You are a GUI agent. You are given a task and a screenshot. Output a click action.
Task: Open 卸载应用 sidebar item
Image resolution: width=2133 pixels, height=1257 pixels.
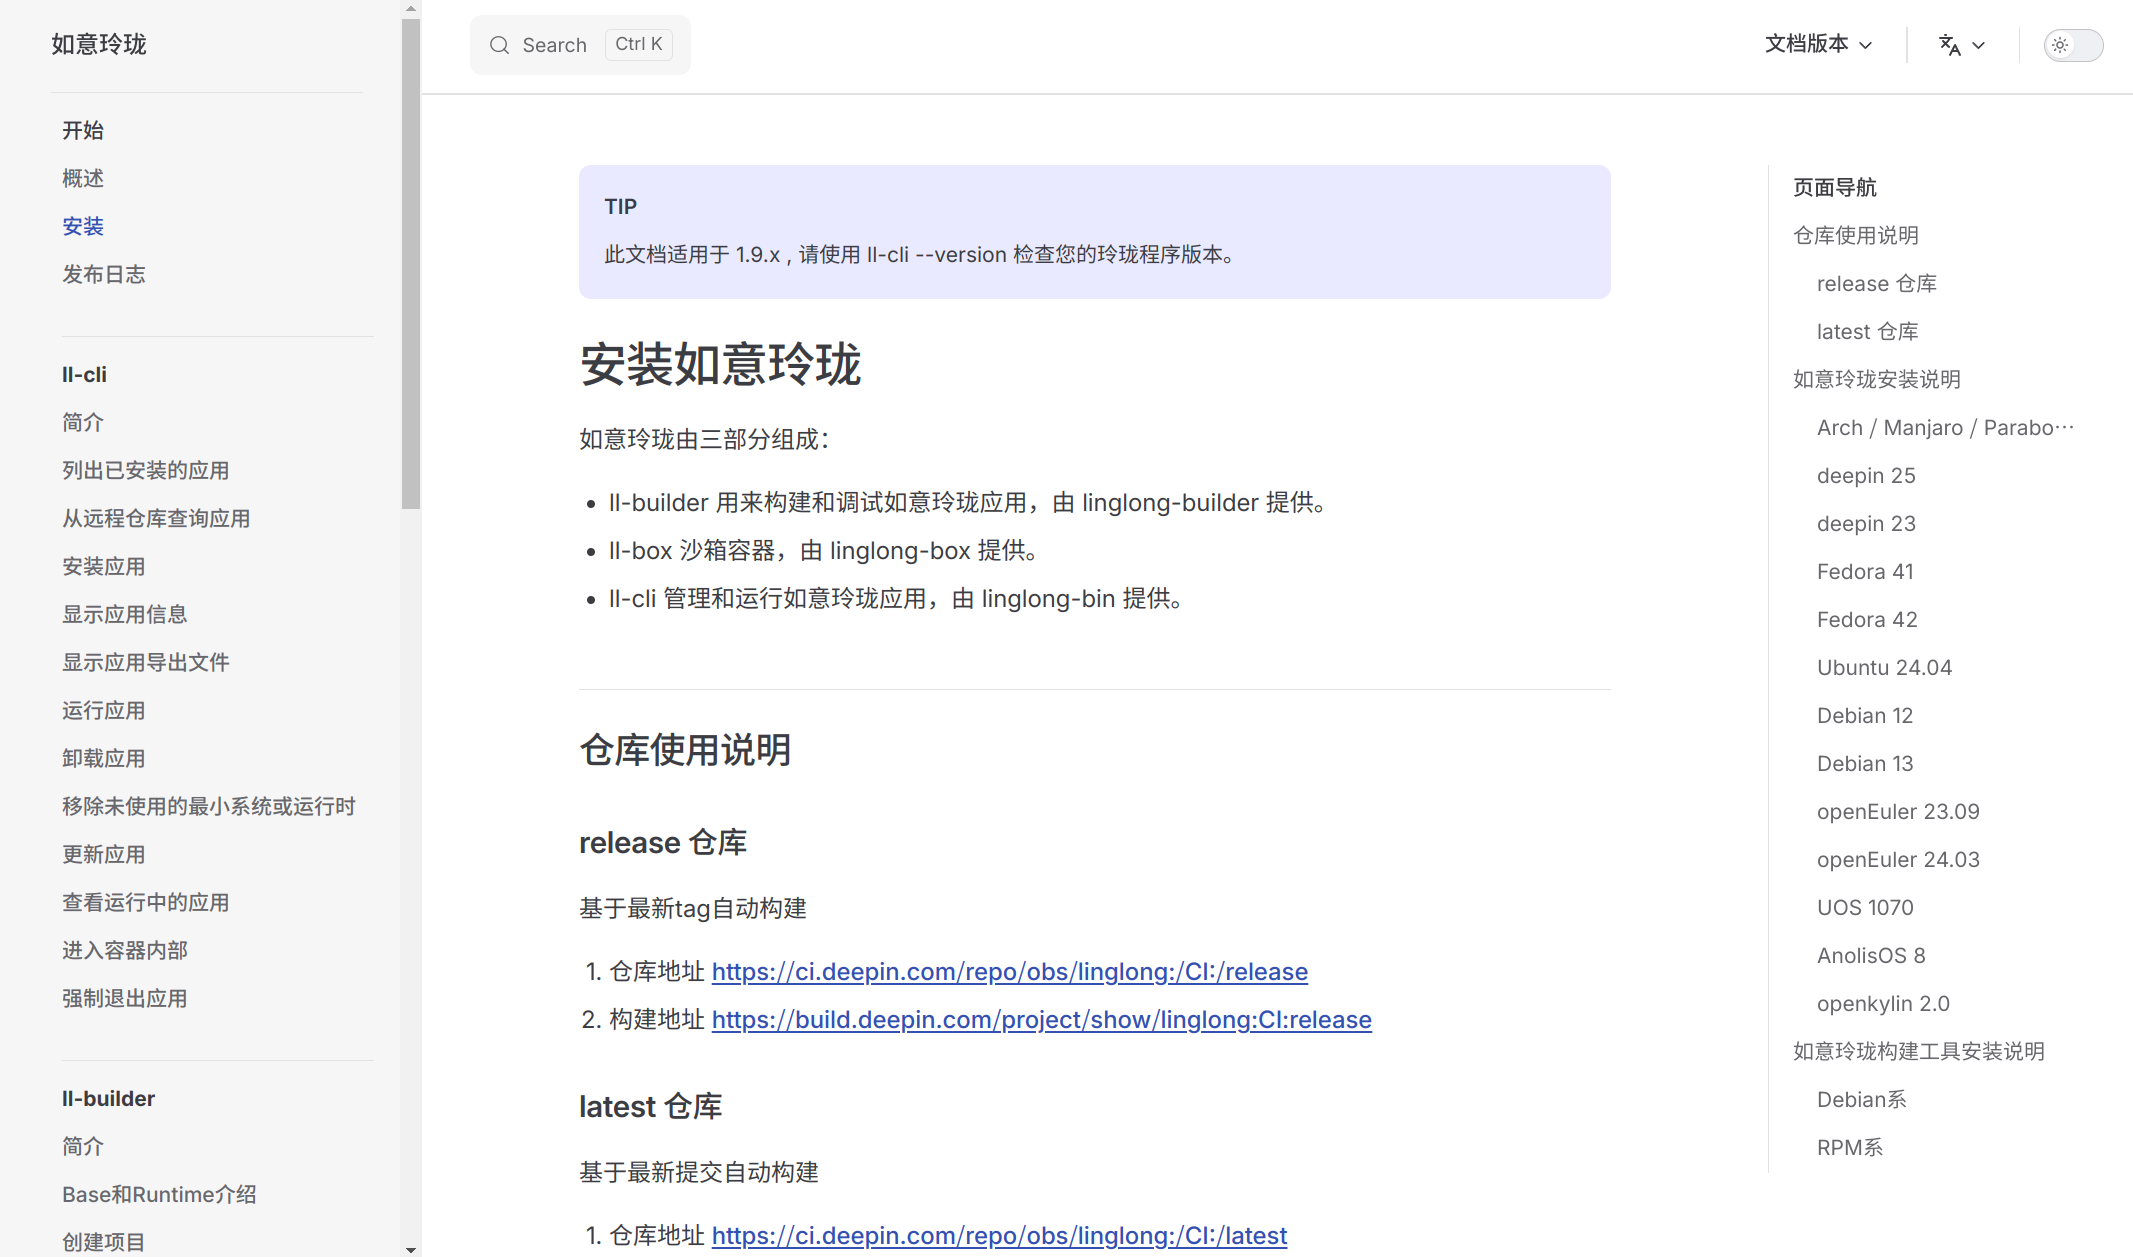(104, 758)
